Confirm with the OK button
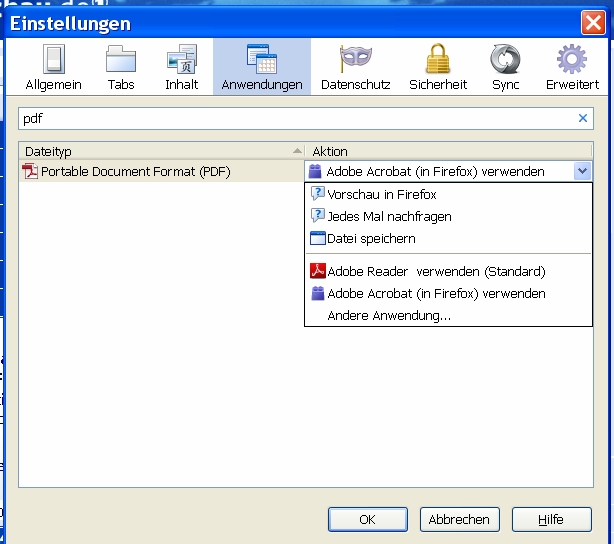Screen dimensions: 614x544 pos(368,519)
